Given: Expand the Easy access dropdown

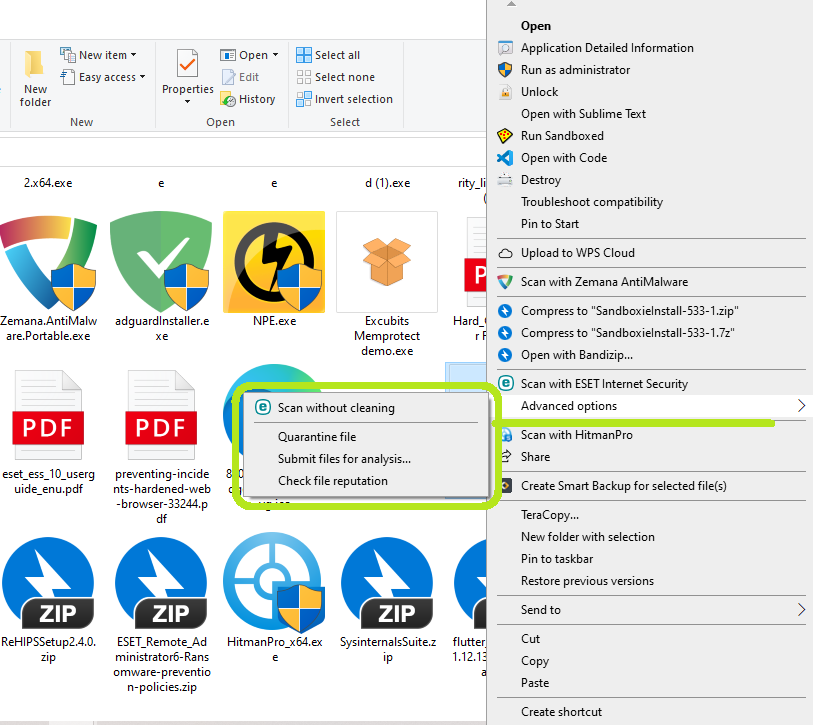Looking at the screenshot, I should click(103, 77).
